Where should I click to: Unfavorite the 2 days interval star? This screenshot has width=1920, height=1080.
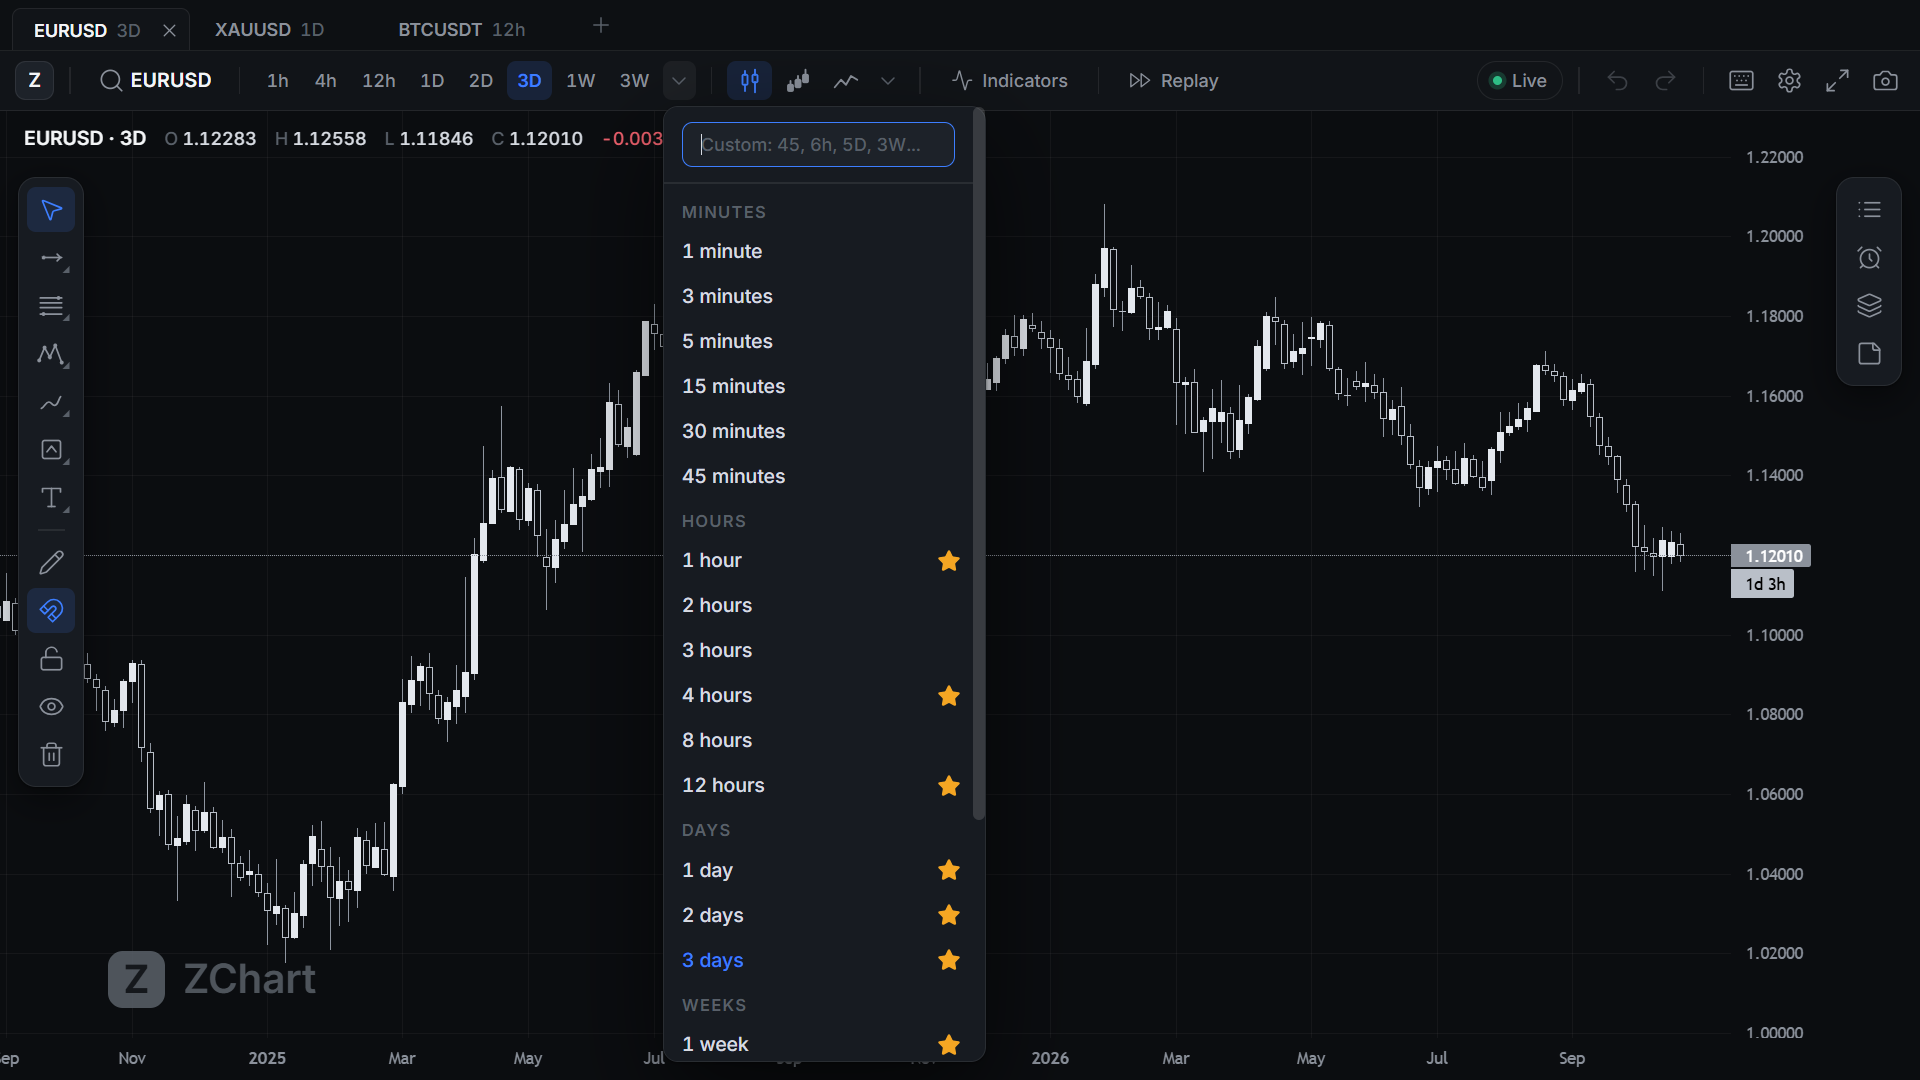coord(949,915)
